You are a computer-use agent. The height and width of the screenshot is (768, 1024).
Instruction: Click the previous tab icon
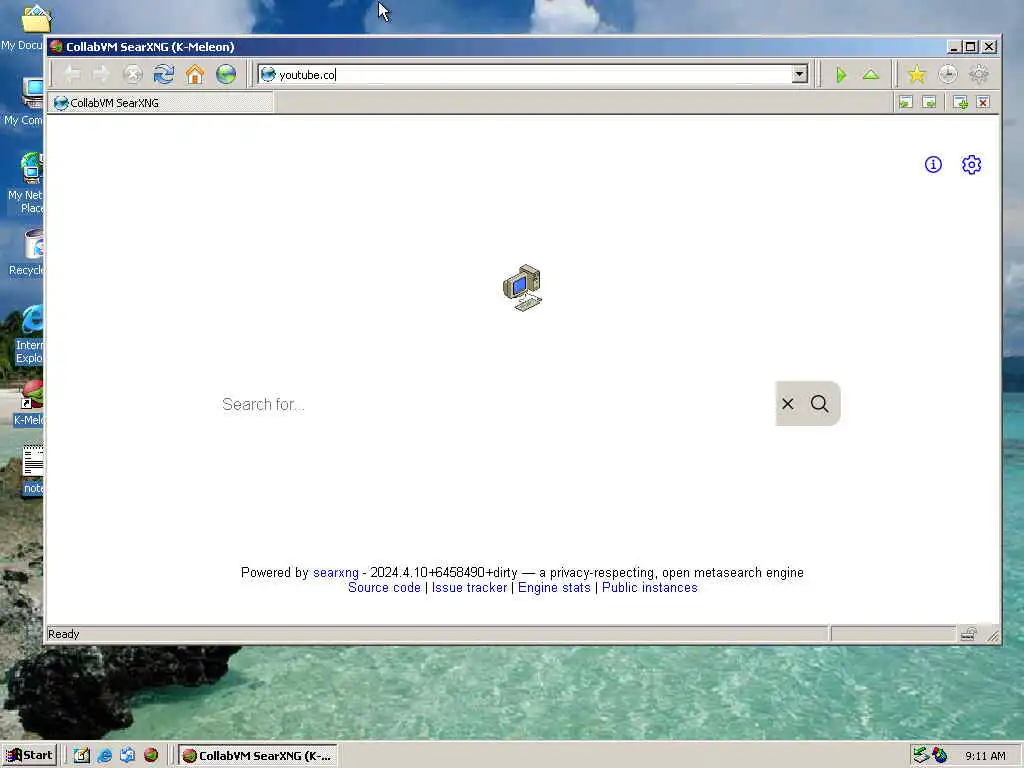coord(905,103)
